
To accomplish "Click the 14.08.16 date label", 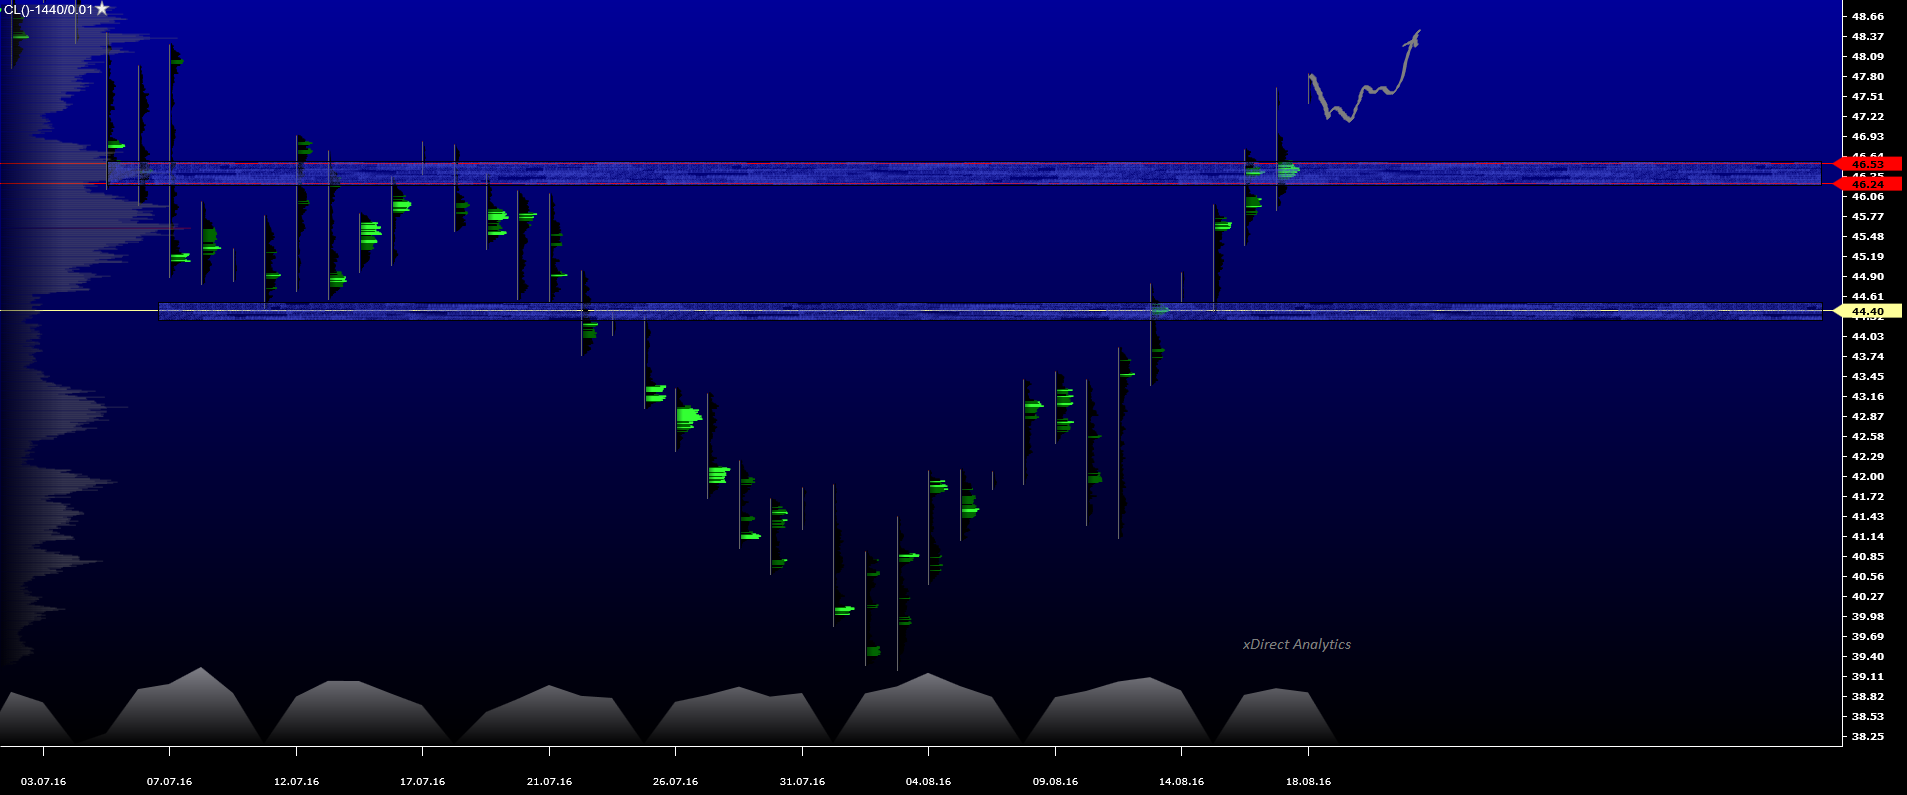I will click(1181, 782).
